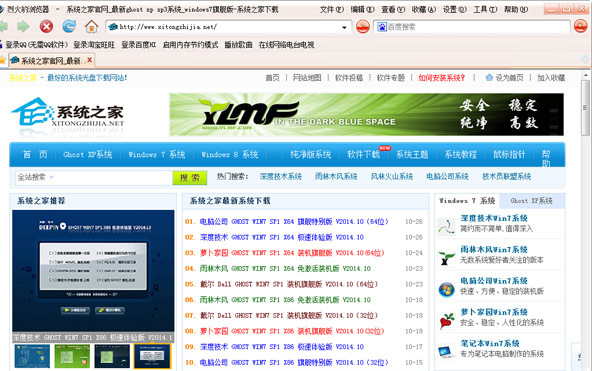Click the red search button beside Baidu box

coord(581,26)
